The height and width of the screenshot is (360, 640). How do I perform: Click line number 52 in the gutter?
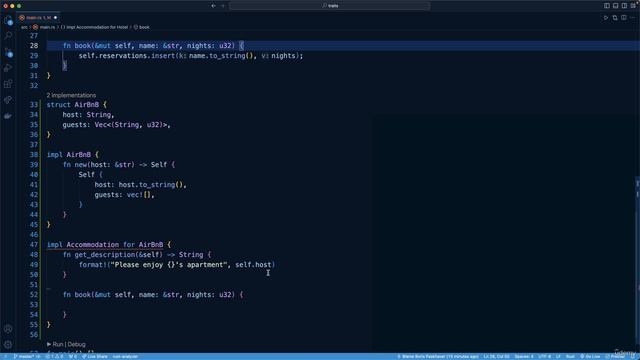click(x=33, y=295)
